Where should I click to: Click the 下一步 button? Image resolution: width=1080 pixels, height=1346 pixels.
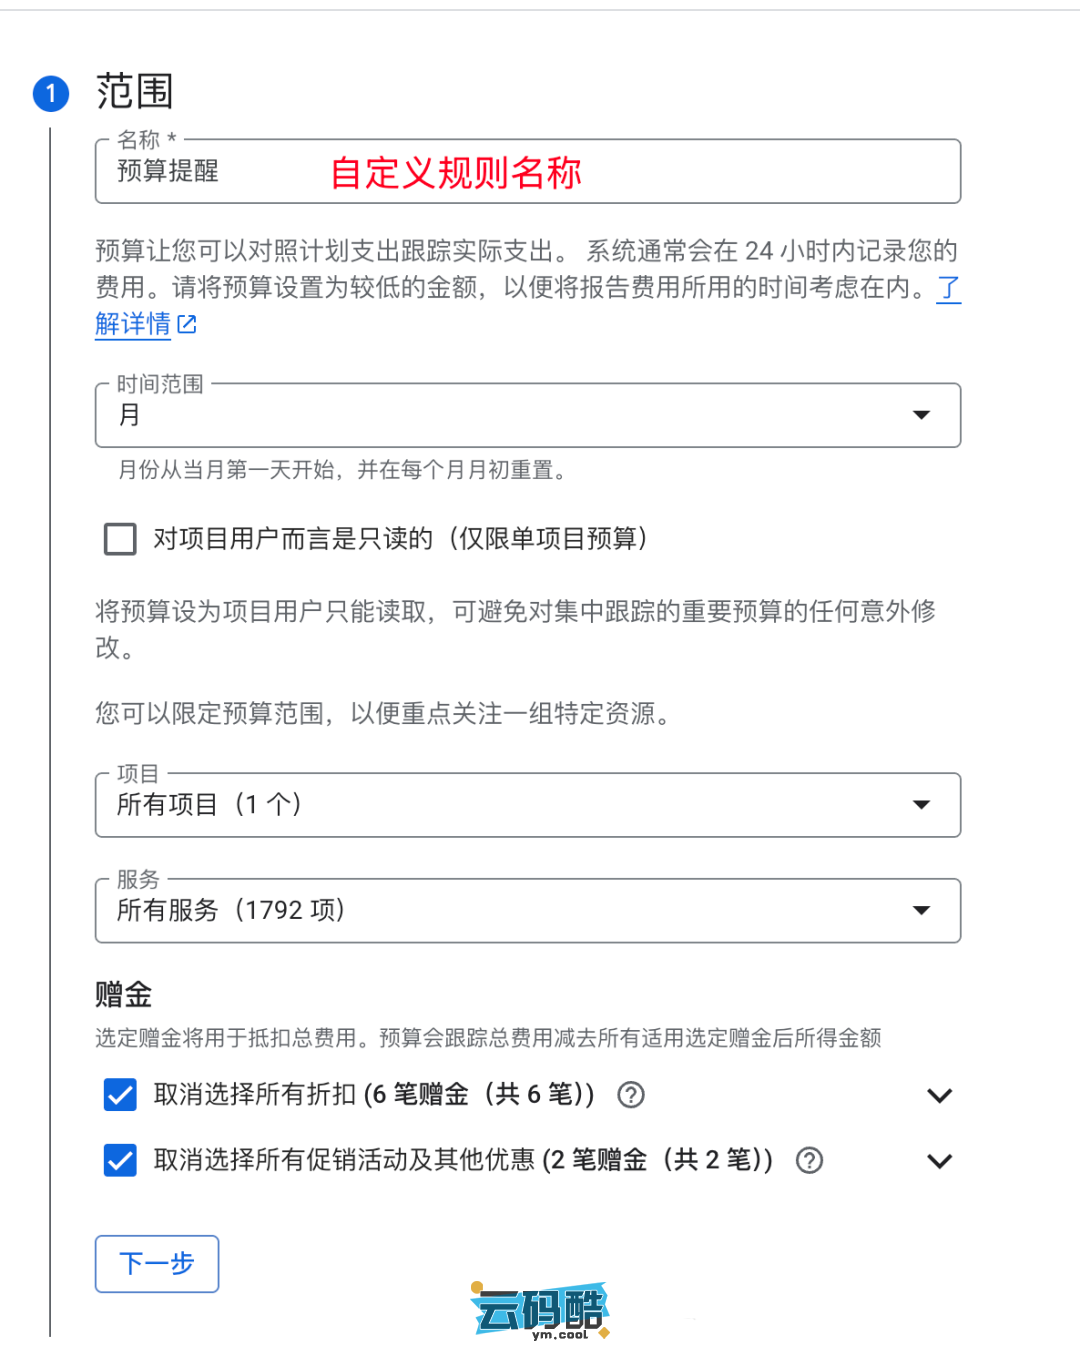[157, 1264]
